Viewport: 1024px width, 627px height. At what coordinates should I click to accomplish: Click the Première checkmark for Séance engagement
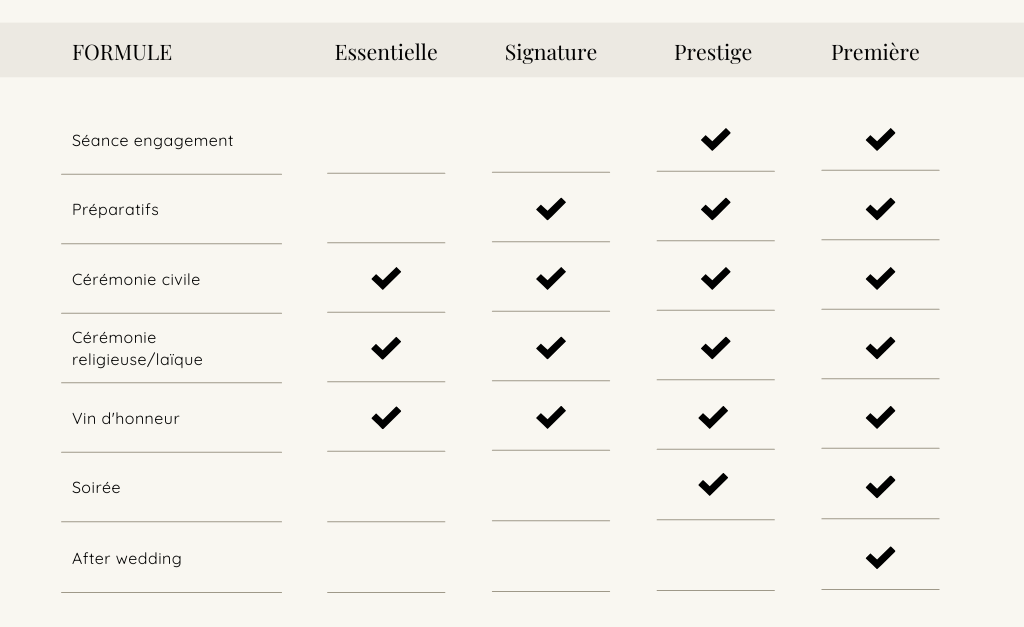pyautogui.click(x=880, y=139)
